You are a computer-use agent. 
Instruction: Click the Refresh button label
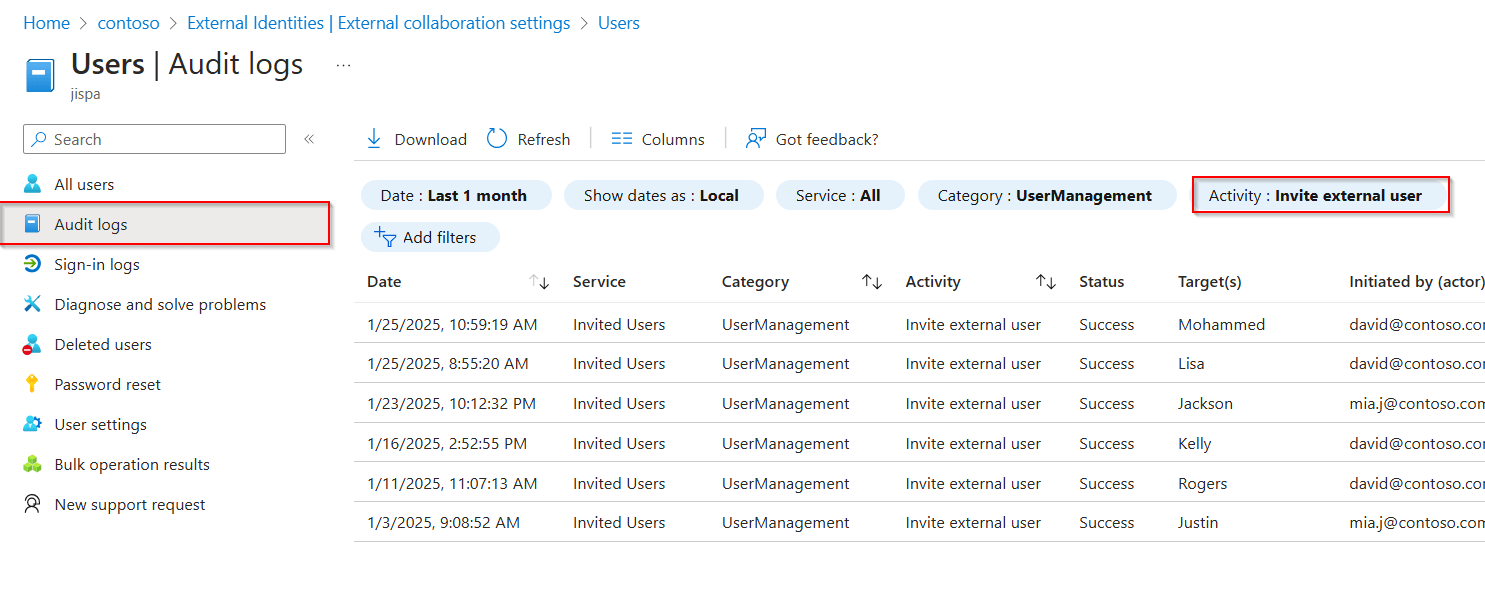pyautogui.click(x=544, y=139)
